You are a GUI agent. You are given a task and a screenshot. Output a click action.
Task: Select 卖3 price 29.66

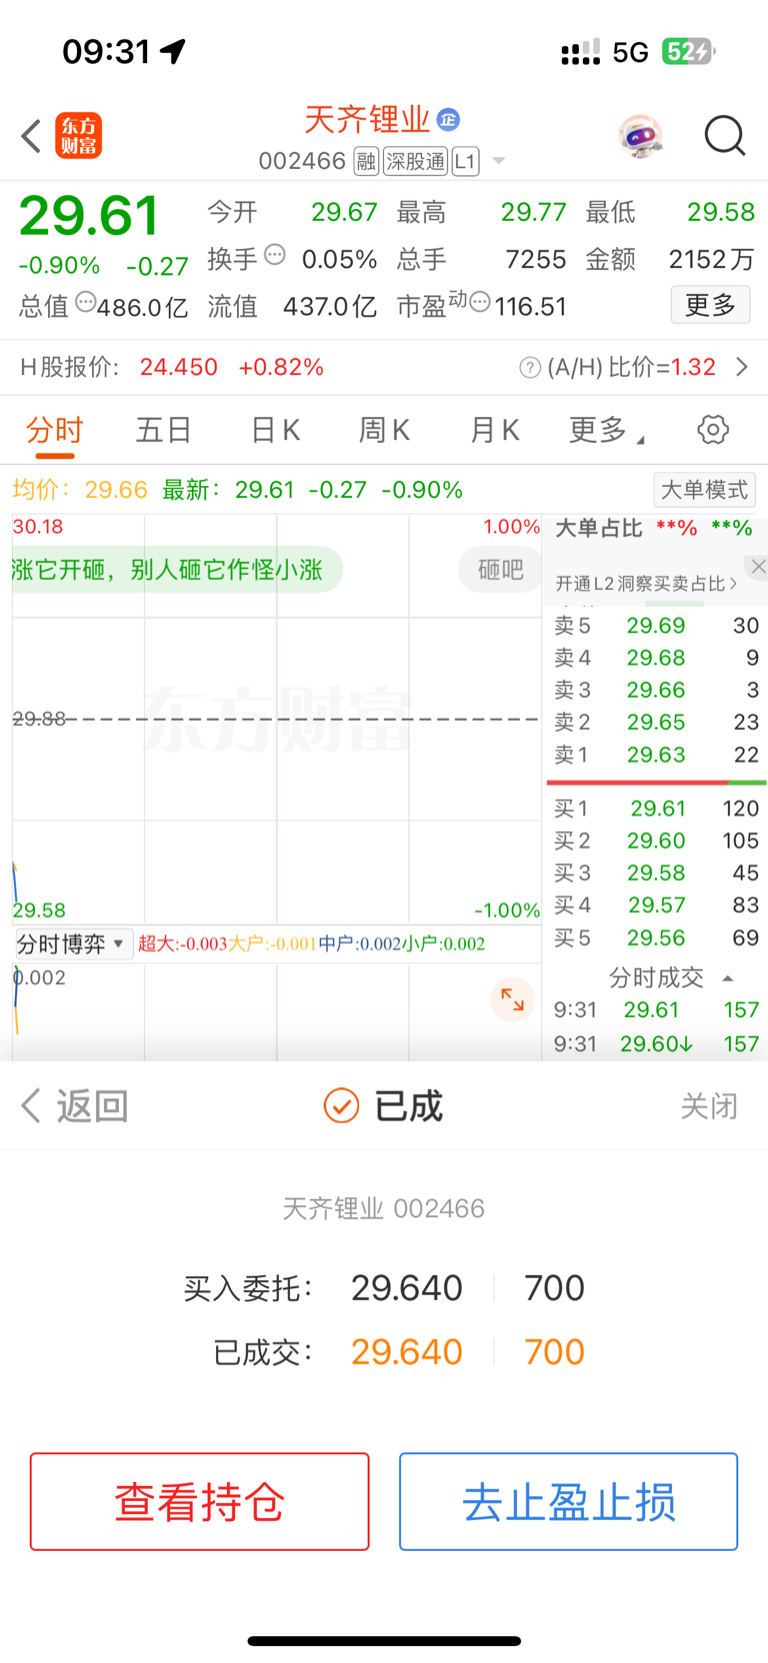click(x=656, y=690)
